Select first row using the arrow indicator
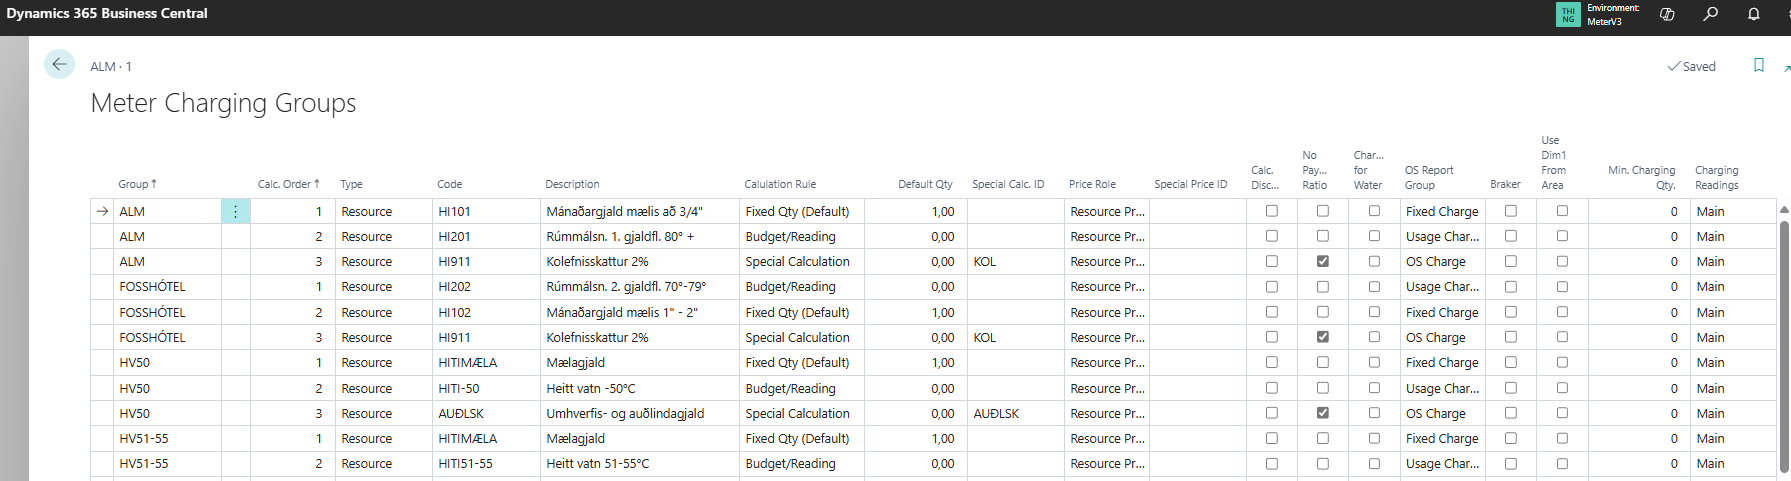1791x481 pixels. click(x=102, y=212)
